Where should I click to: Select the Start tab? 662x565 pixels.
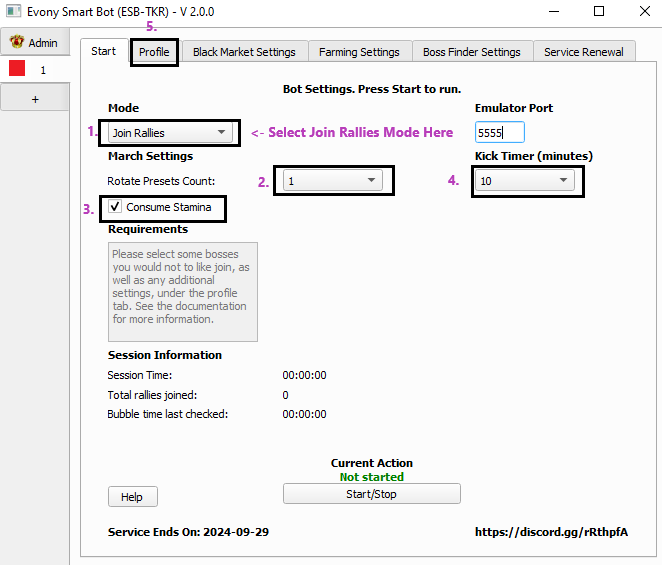coord(103,51)
